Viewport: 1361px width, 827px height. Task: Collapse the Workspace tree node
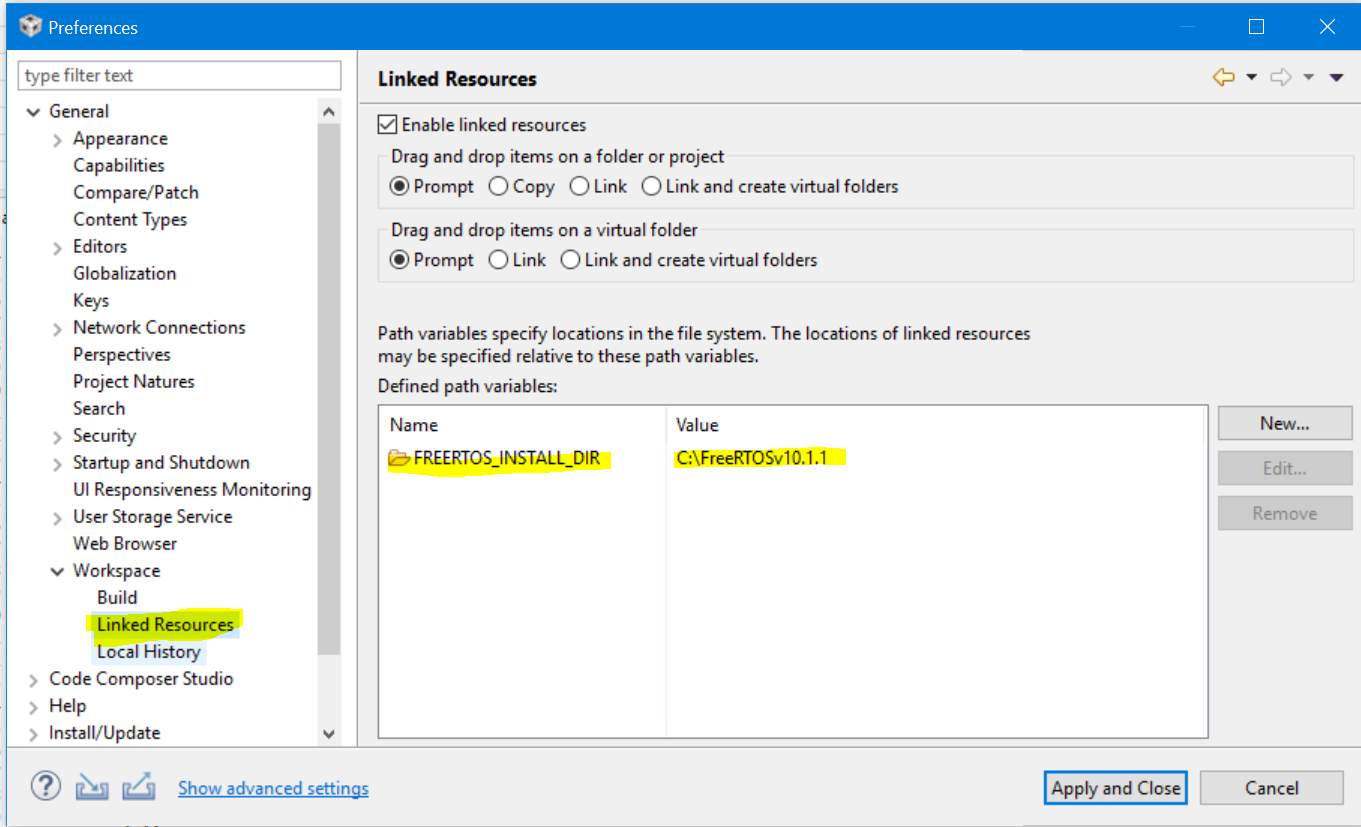(58, 571)
